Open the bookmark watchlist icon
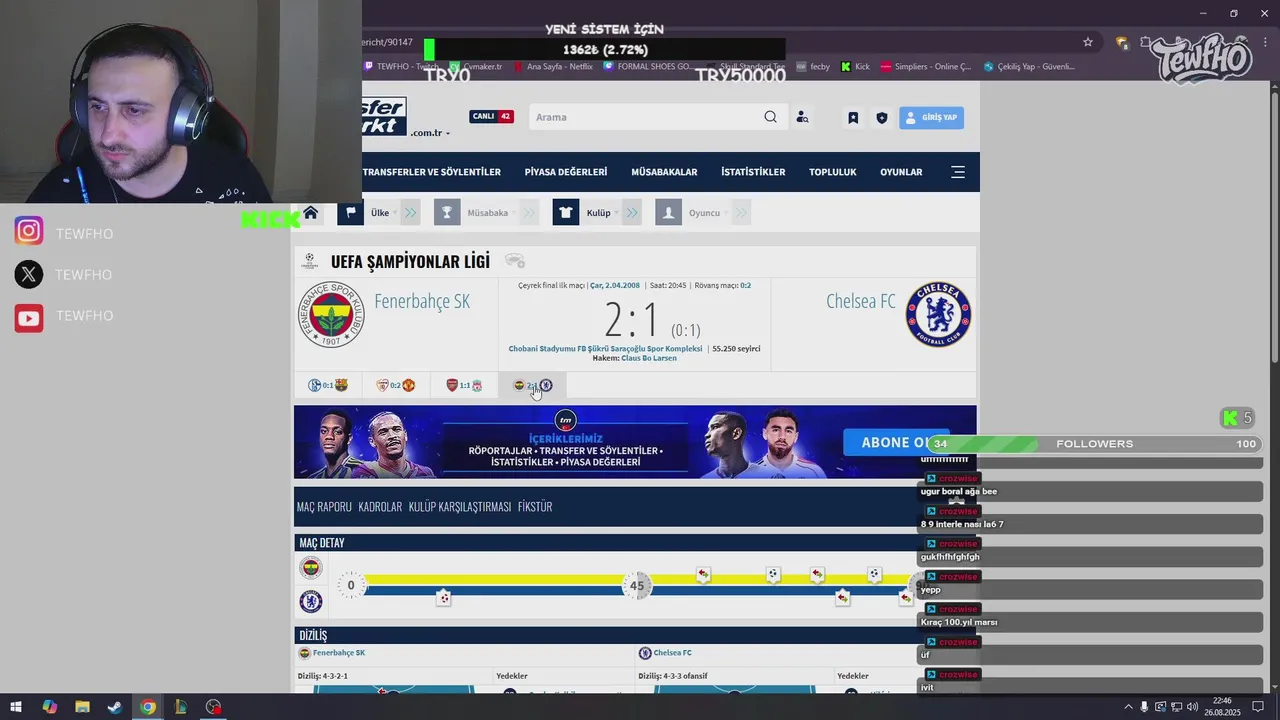 [x=853, y=117]
